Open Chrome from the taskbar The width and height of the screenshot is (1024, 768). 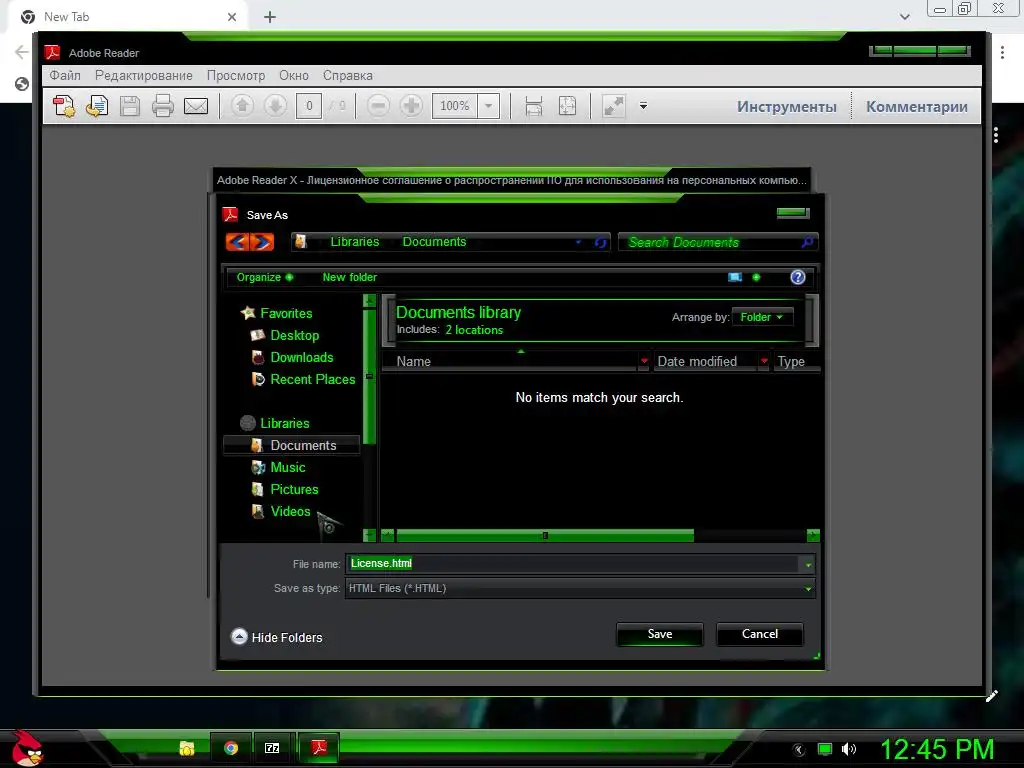click(231, 748)
